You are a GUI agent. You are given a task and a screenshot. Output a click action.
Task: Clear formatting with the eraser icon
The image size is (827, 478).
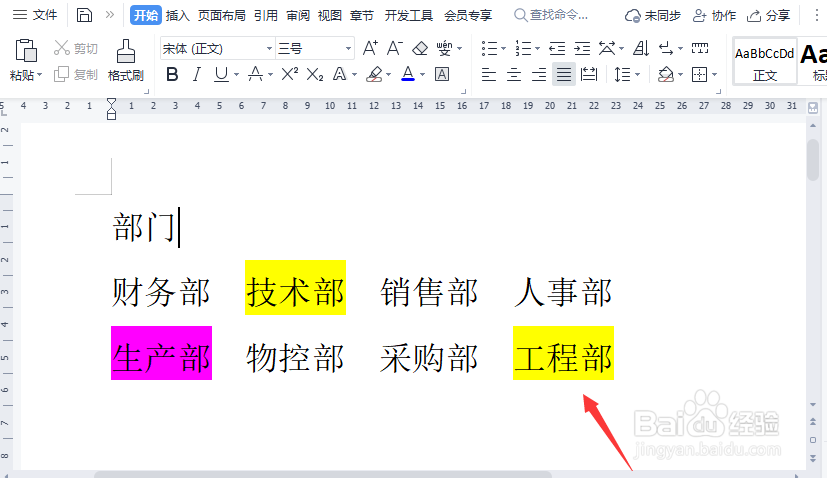(x=420, y=49)
